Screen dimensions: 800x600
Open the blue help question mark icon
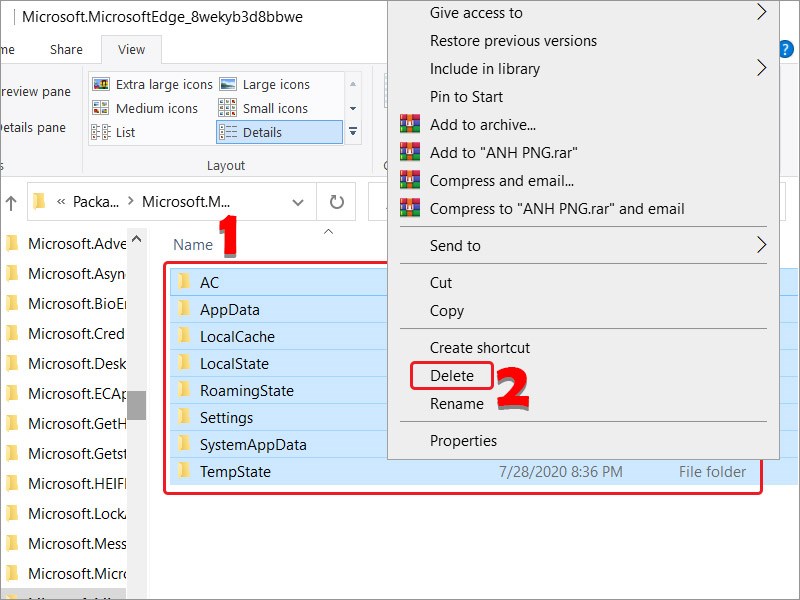click(x=786, y=49)
